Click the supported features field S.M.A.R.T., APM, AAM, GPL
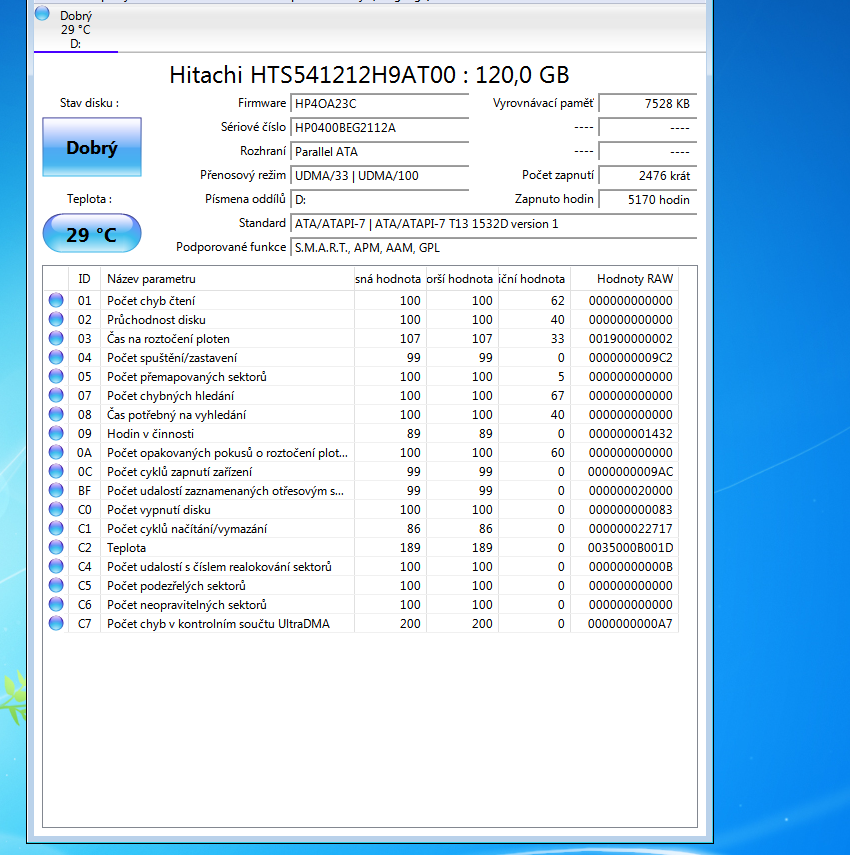Screen dimensions: 850x855 [493, 248]
